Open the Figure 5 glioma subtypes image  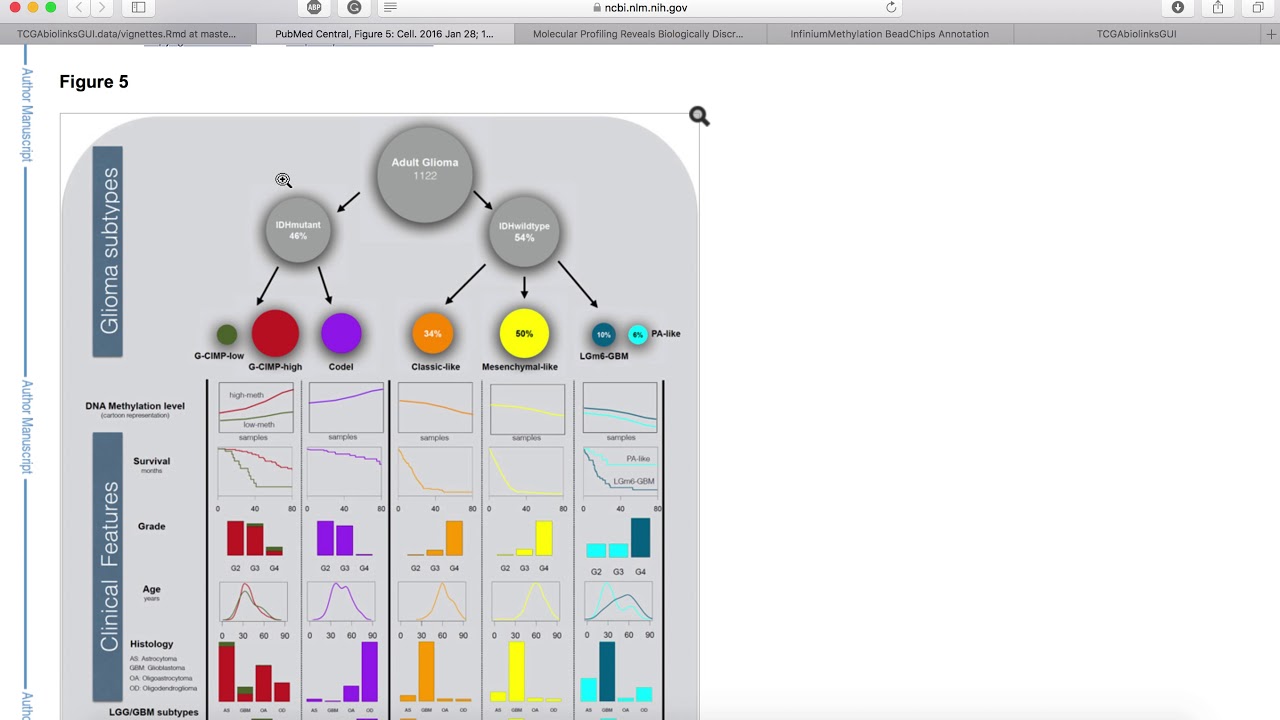380,417
